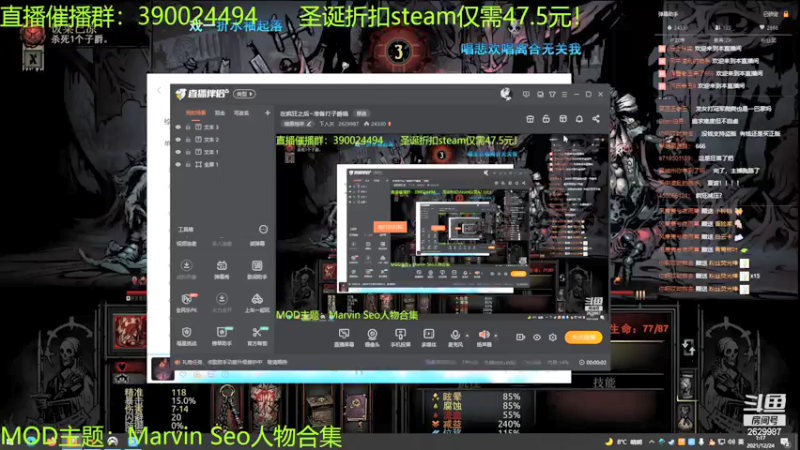Image resolution: width=800 pixels, height=450 pixels.
Task: Click the orange 关闭直播 stop-stream button
Action: pos(583,337)
